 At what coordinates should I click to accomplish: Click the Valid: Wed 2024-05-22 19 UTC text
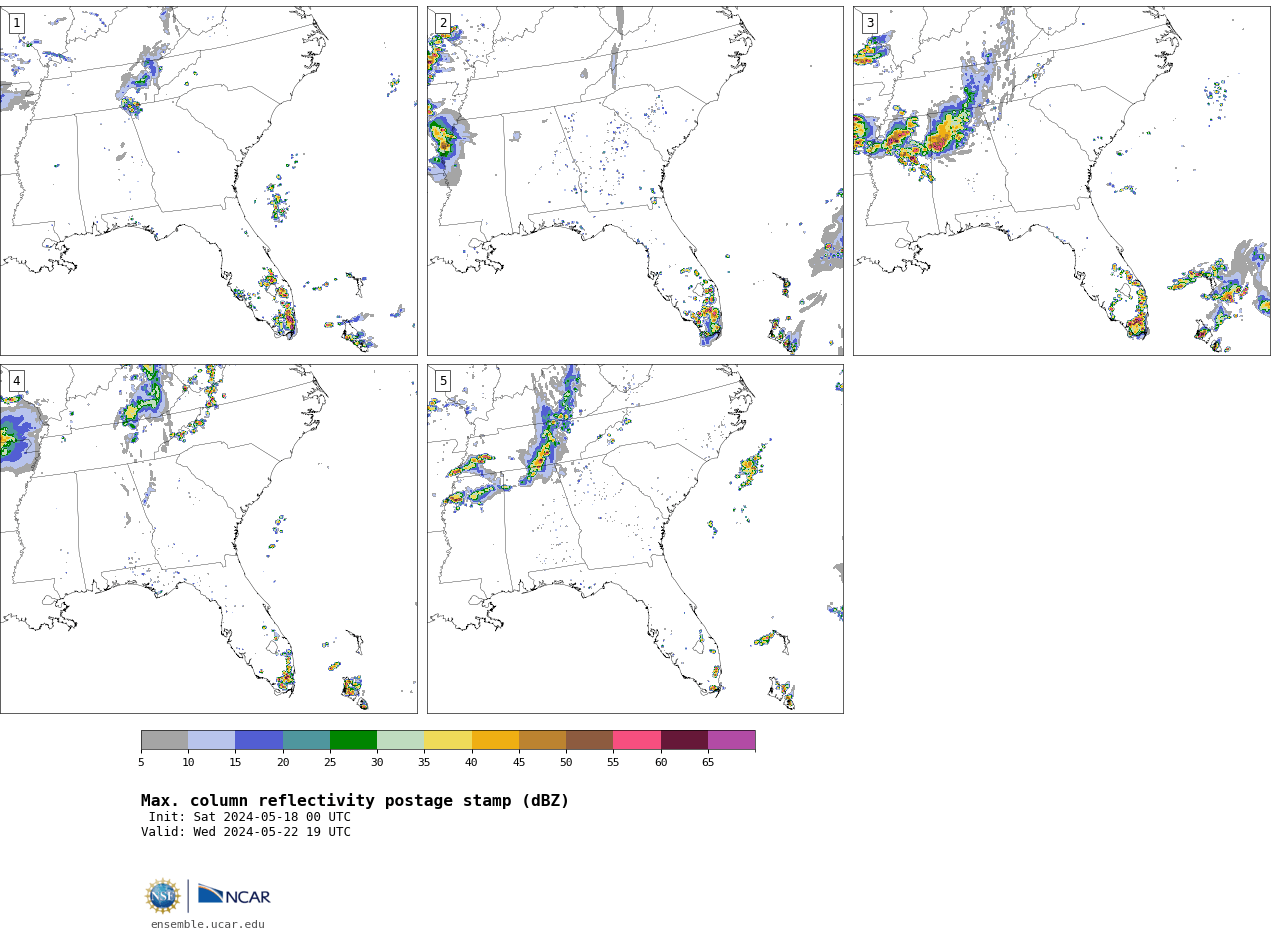pyautogui.click(x=246, y=832)
